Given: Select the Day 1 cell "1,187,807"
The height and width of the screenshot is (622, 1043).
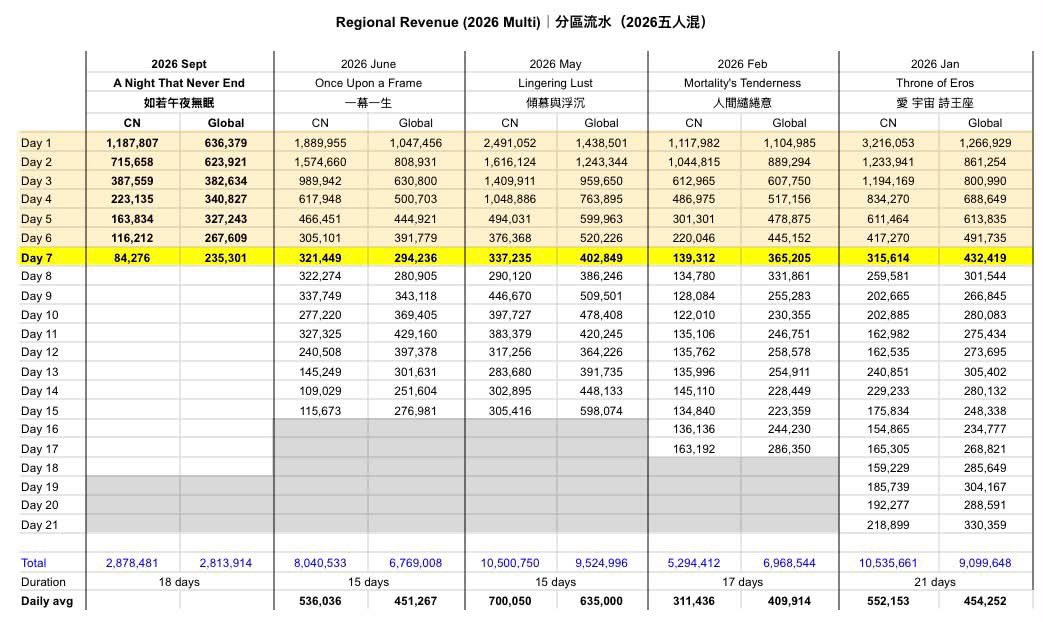Looking at the screenshot, I should (132, 143).
